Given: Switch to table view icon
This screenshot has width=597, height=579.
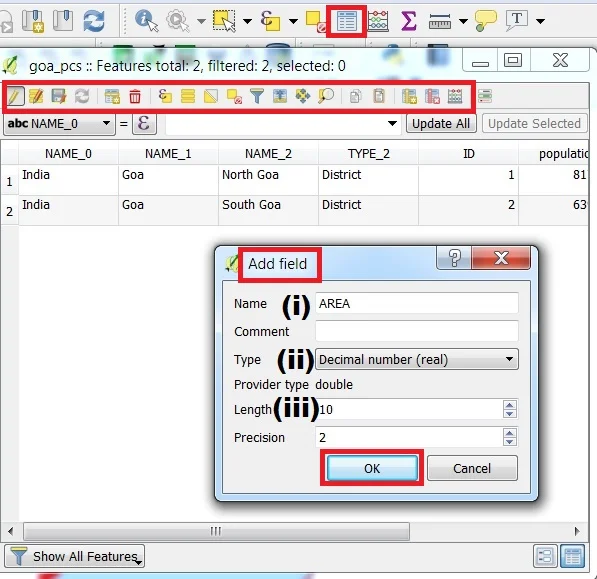Looking at the screenshot, I should pyautogui.click(x=573, y=556).
